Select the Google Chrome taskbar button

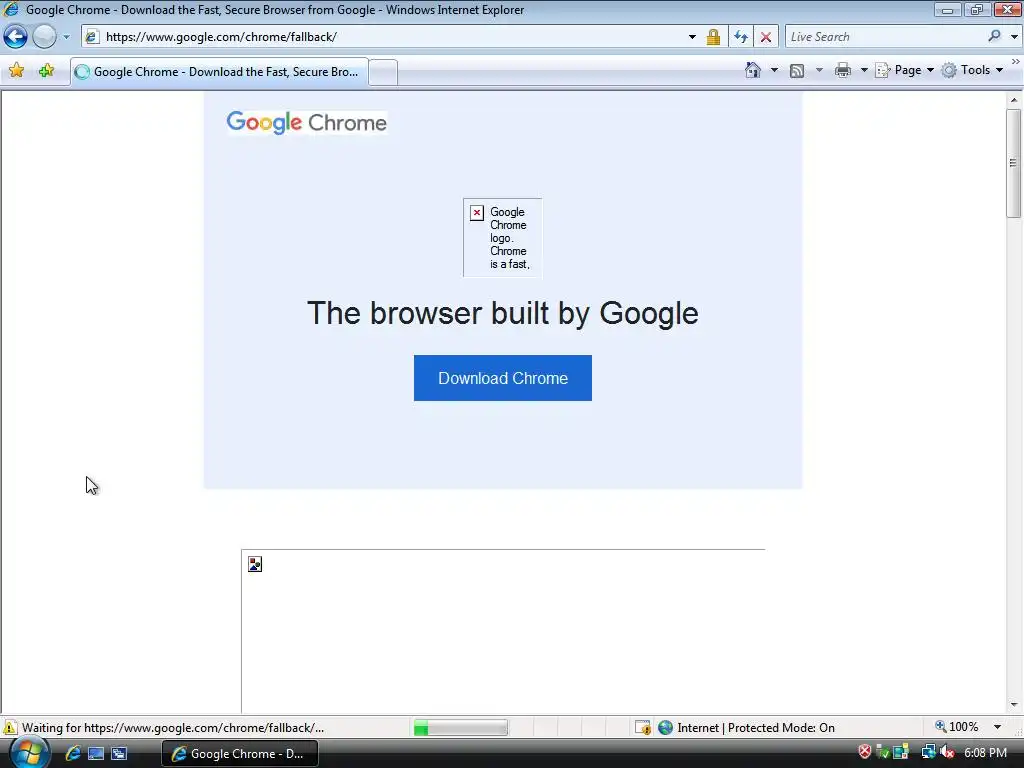[x=240, y=754]
